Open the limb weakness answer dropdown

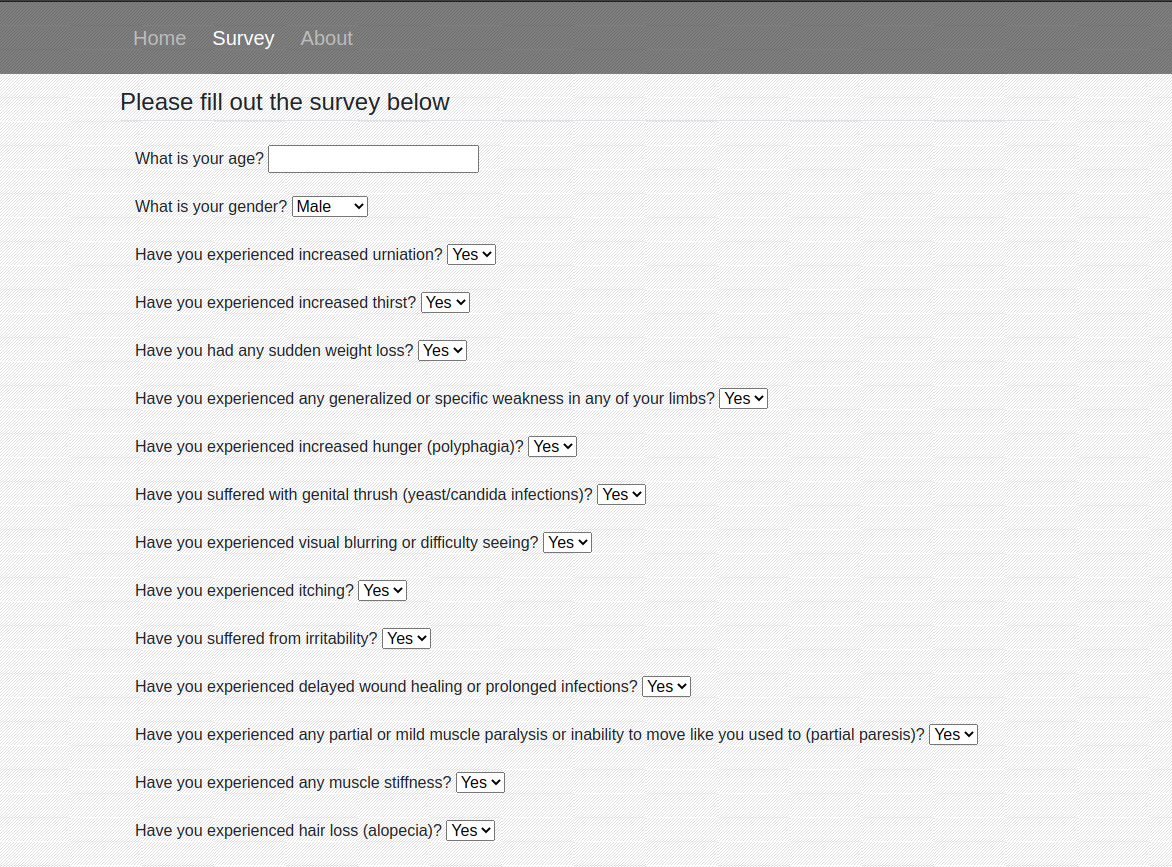pos(744,398)
